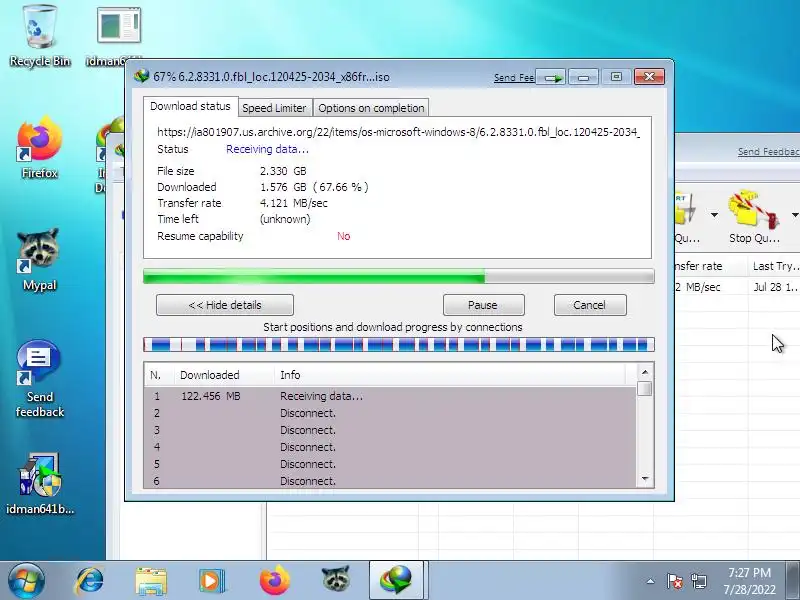Image resolution: width=800 pixels, height=600 pixels.
Task: Cancel the download
Action: 590,305
